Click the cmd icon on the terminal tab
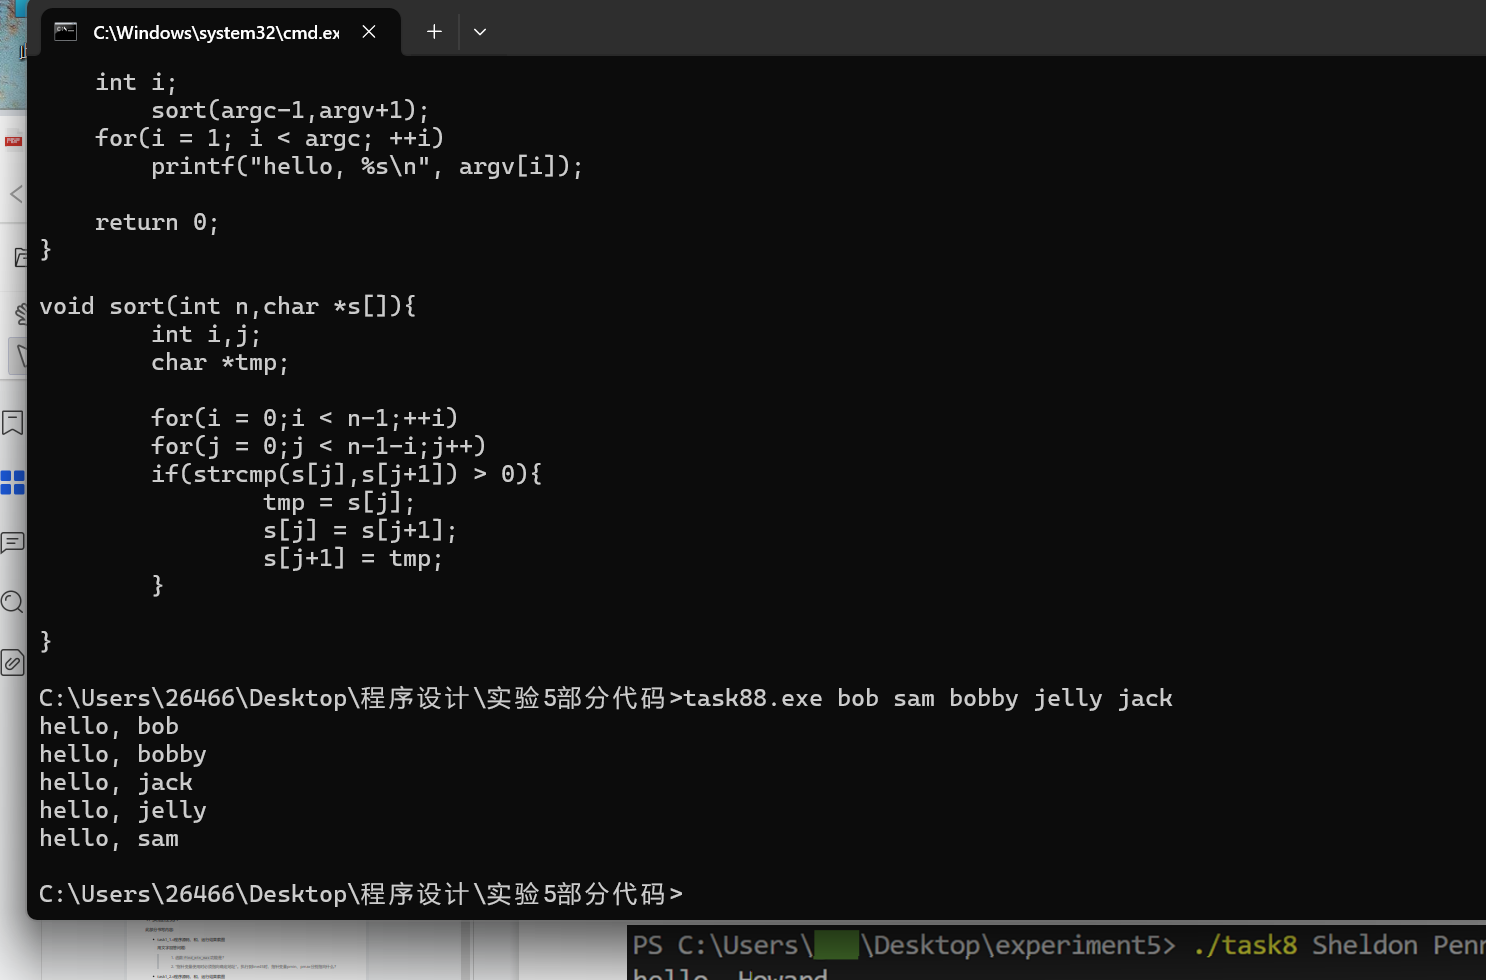Viewport: 1486px width, 980px height. (x=66, y=32)
